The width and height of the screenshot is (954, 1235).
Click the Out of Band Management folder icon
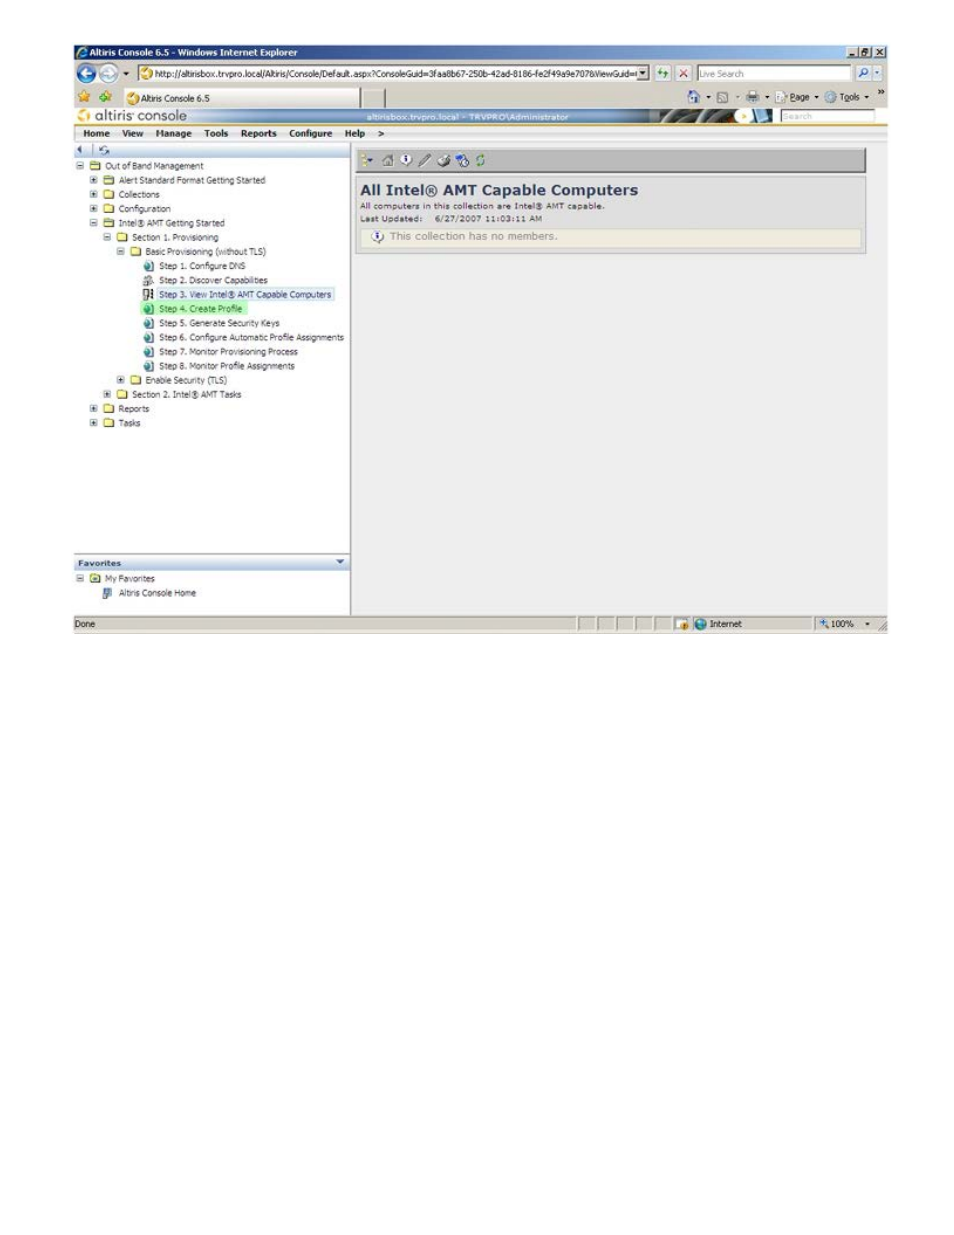click(96, 166)
